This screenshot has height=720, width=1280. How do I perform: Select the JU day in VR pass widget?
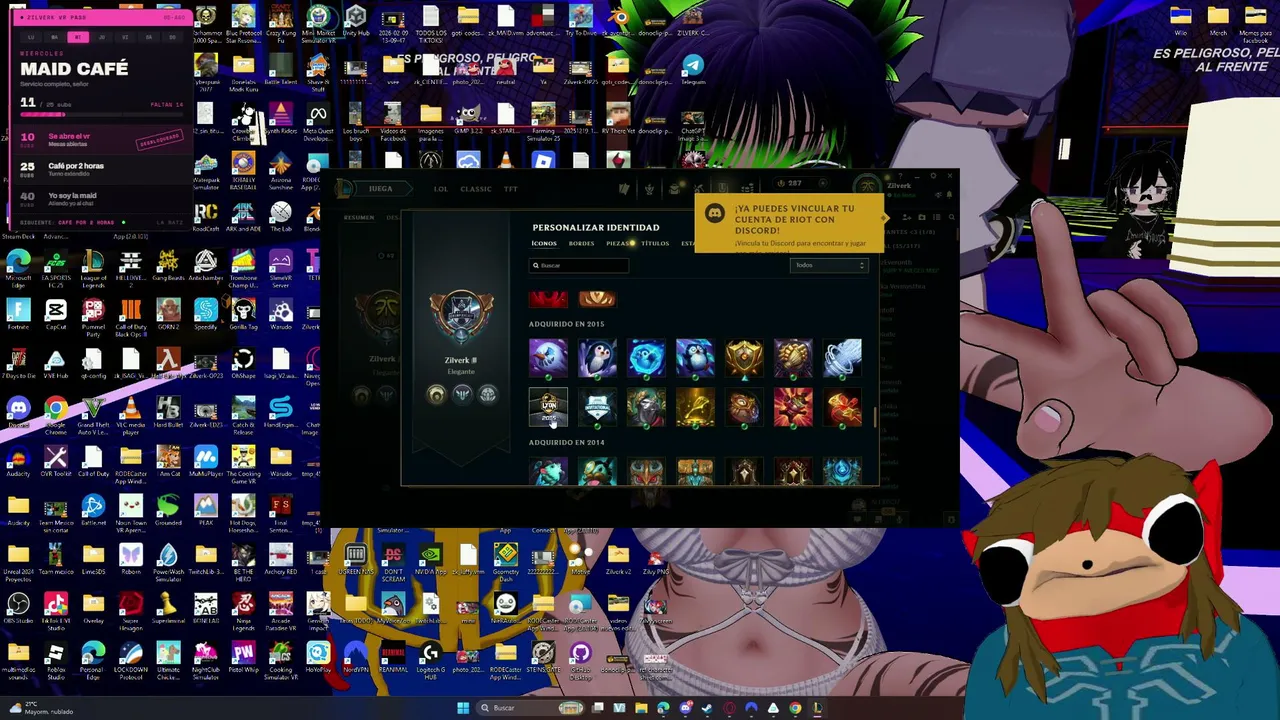tap(101, 37)
